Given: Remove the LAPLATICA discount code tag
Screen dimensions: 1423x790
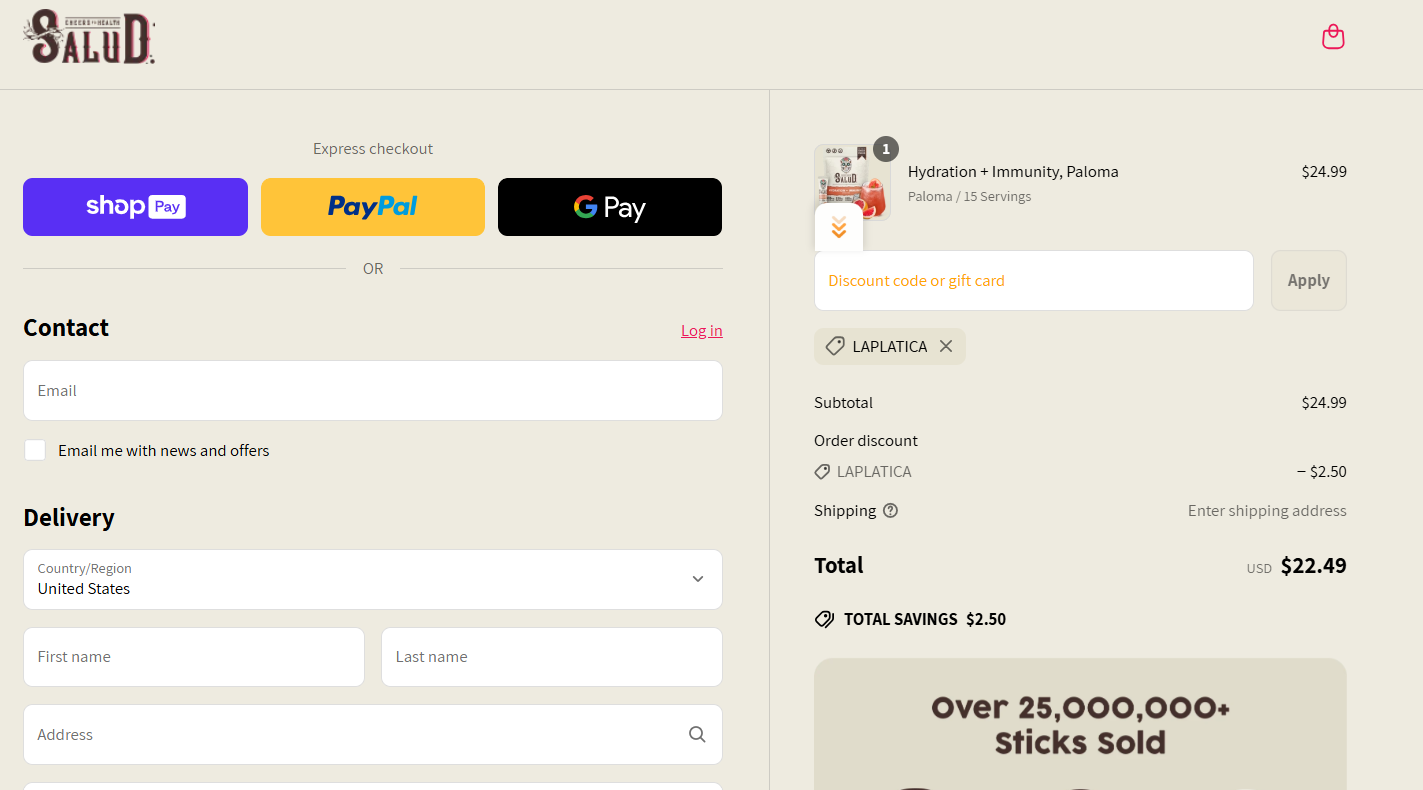Looking at the screenshot, I should point(946,346).
